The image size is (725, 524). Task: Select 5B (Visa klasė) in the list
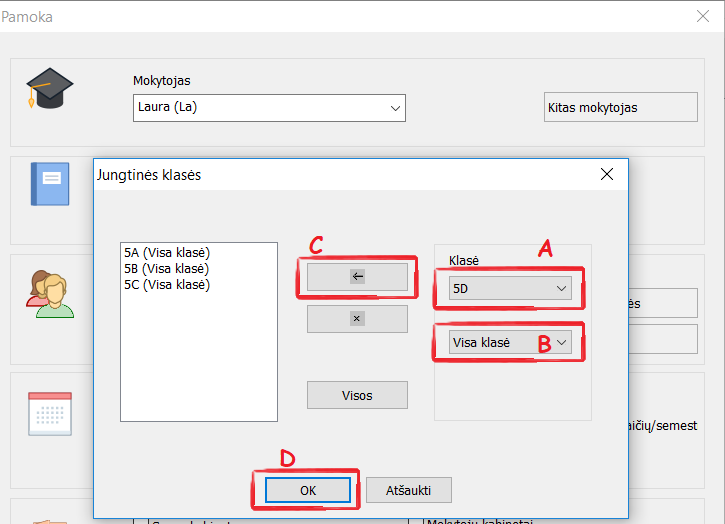pyautogui.click(x=167, y=269)
